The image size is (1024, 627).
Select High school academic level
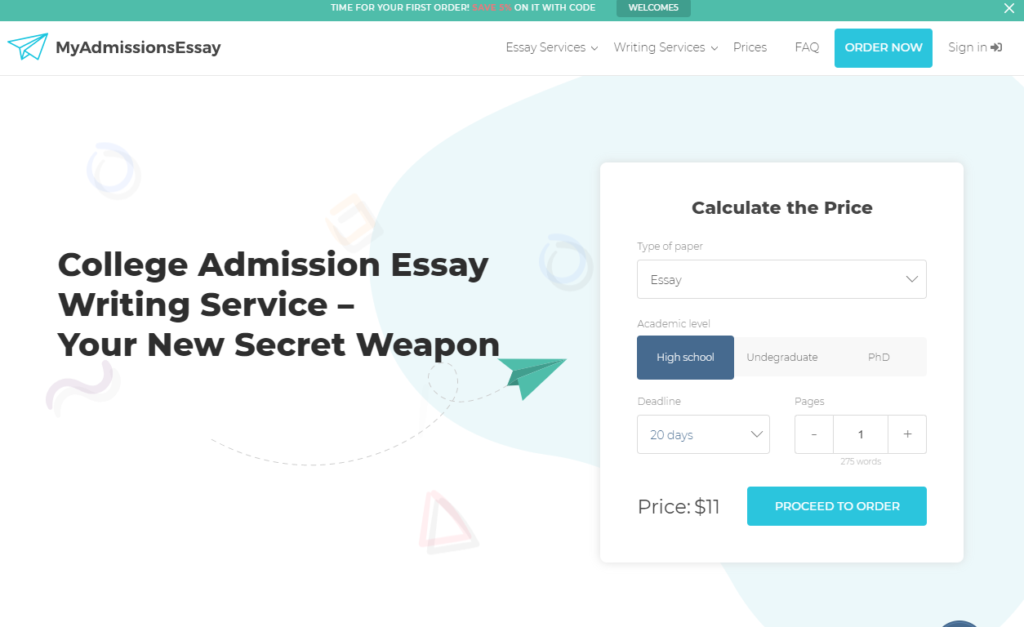(685, 357)
